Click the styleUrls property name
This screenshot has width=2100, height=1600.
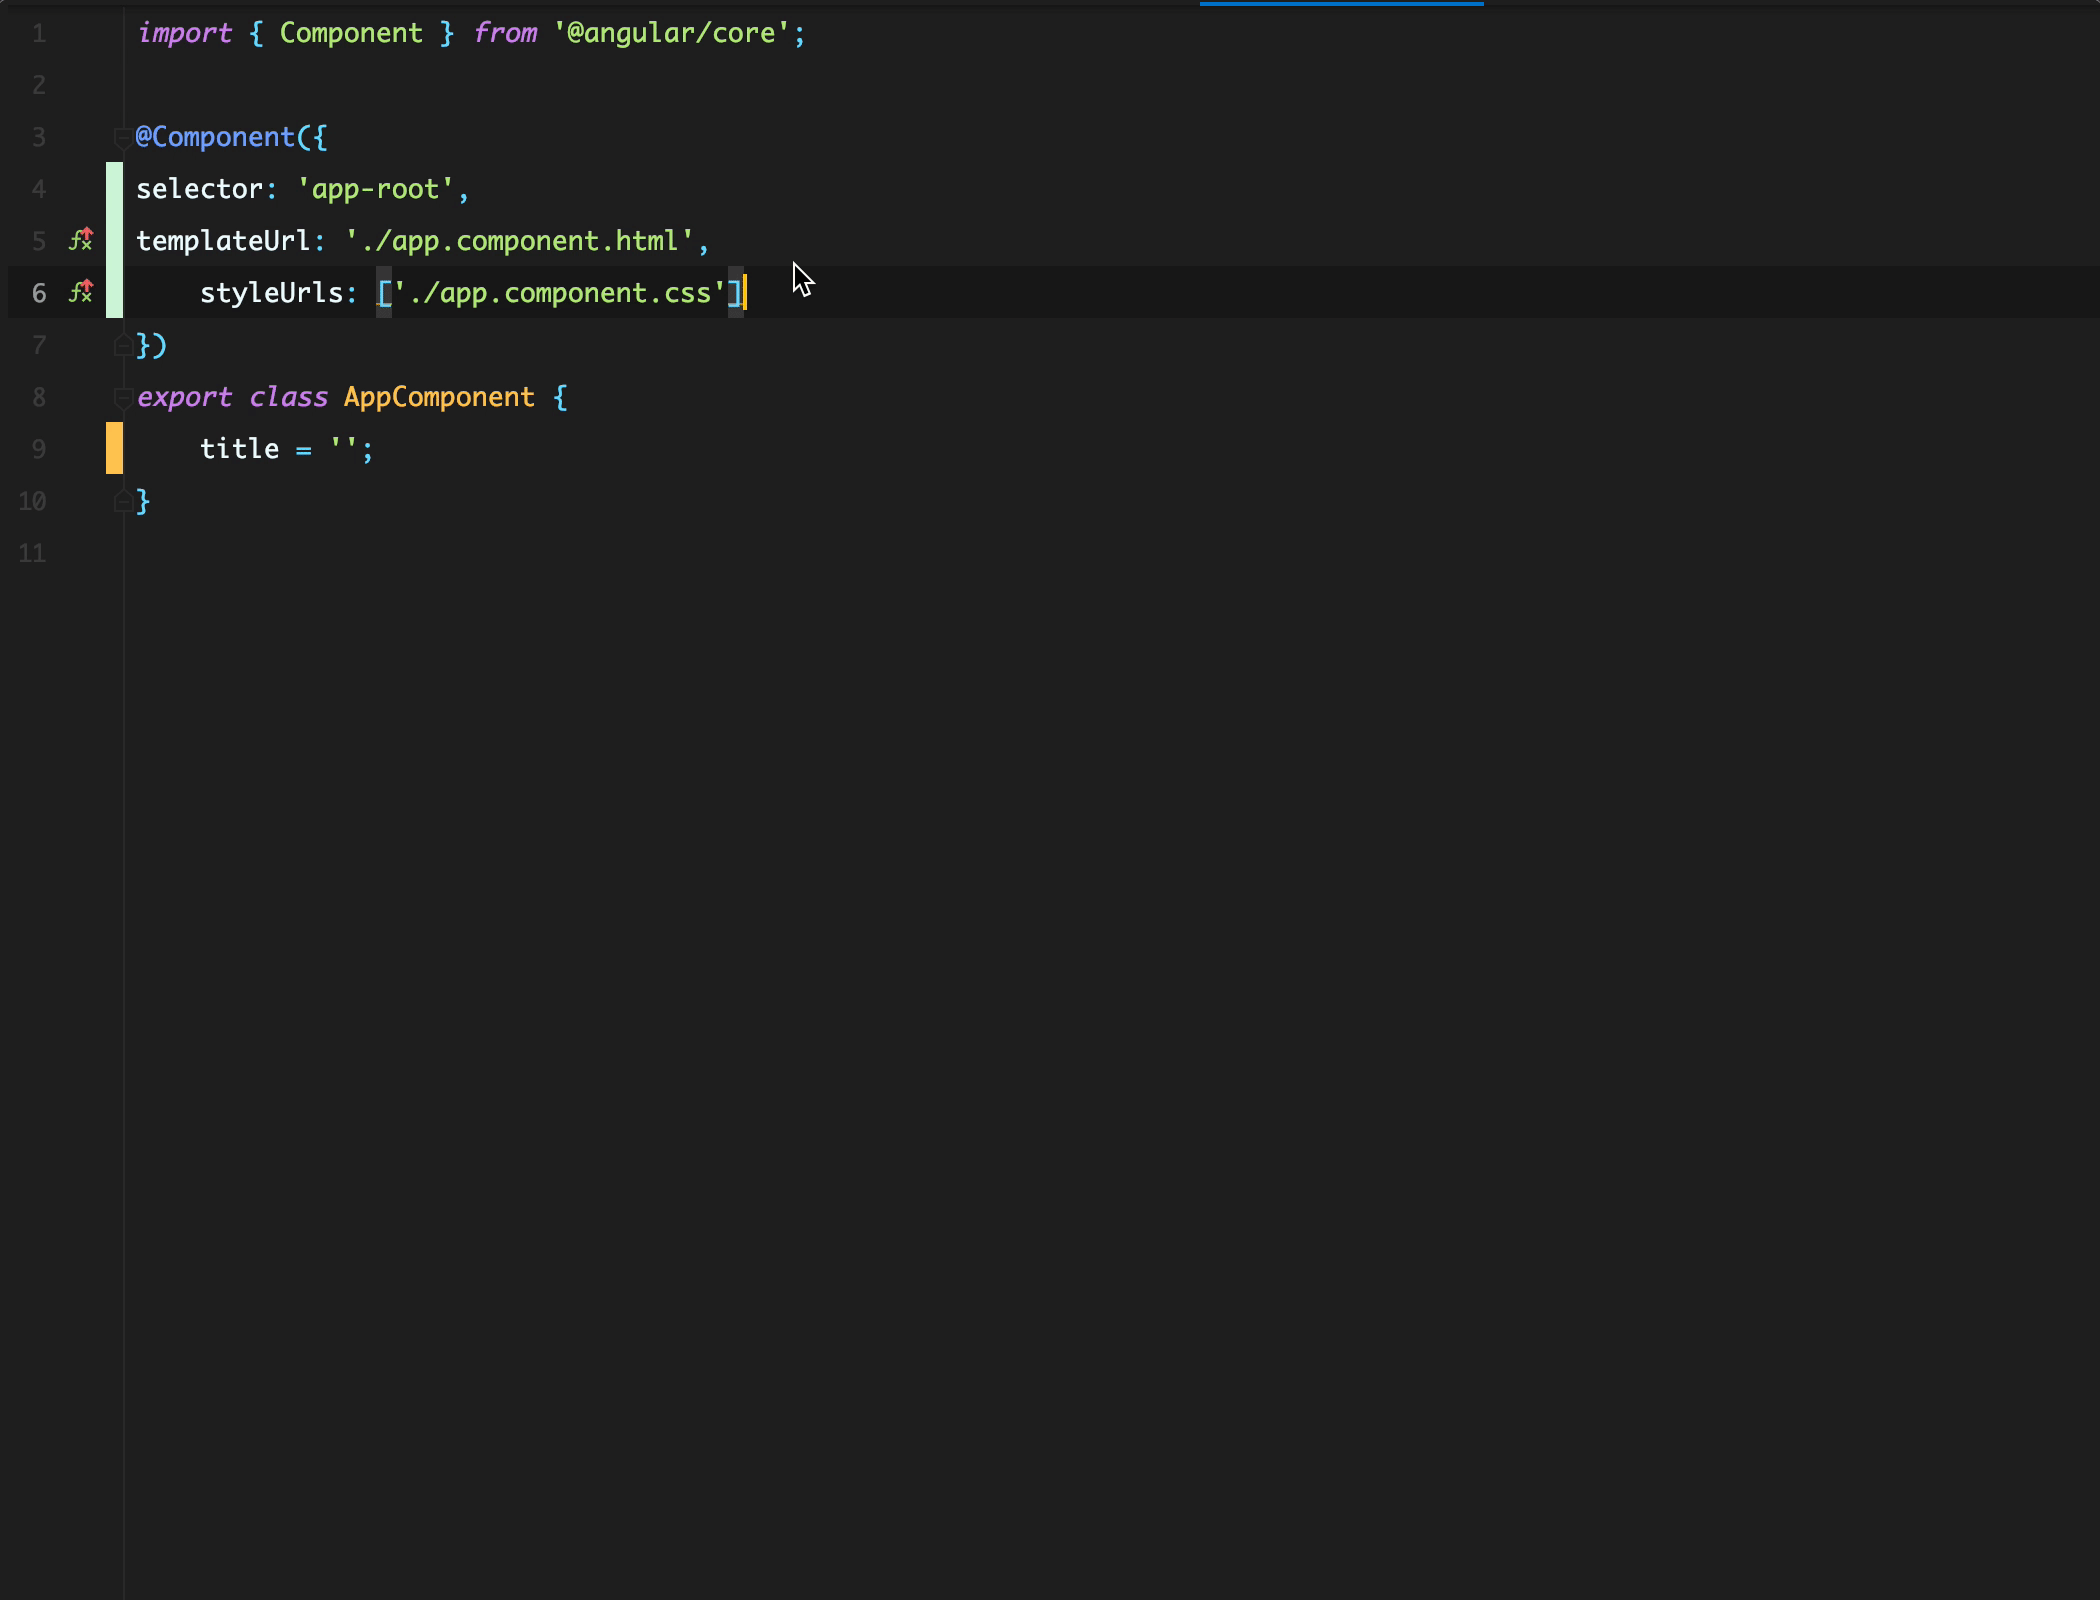click(272, 292)
